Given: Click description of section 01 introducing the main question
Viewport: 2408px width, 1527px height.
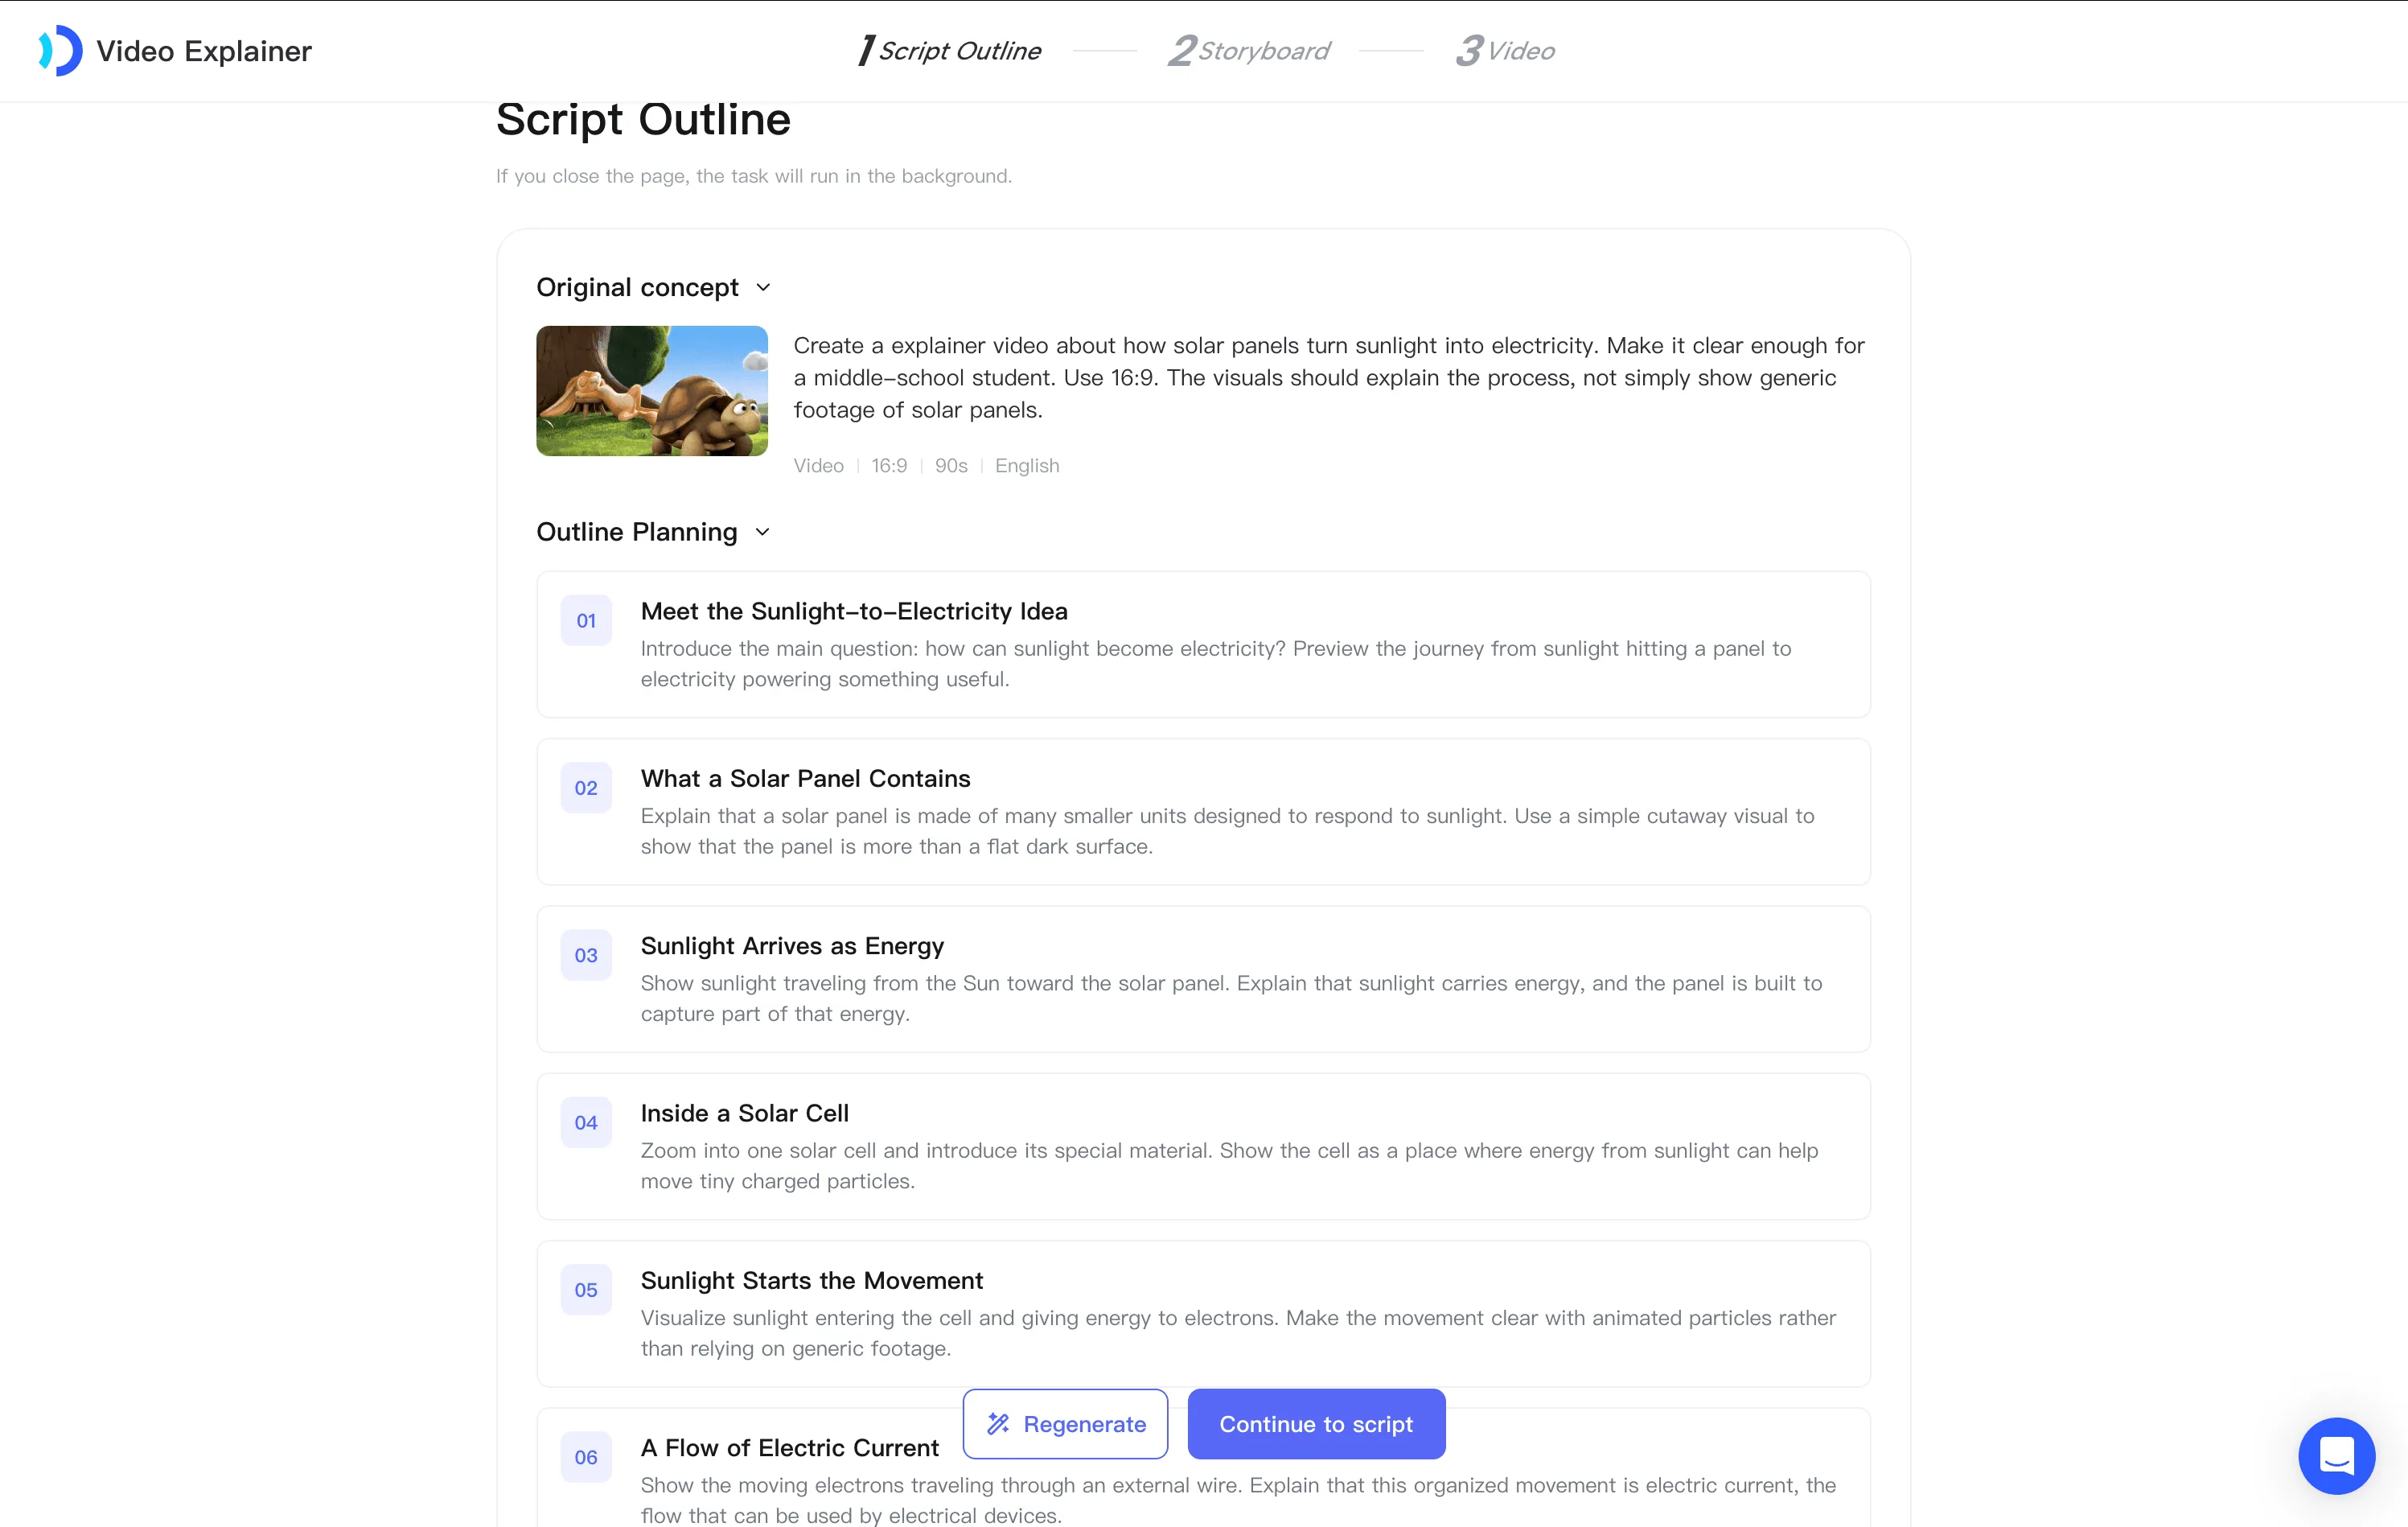Looking at the screenshot, I should point(1216,664).
